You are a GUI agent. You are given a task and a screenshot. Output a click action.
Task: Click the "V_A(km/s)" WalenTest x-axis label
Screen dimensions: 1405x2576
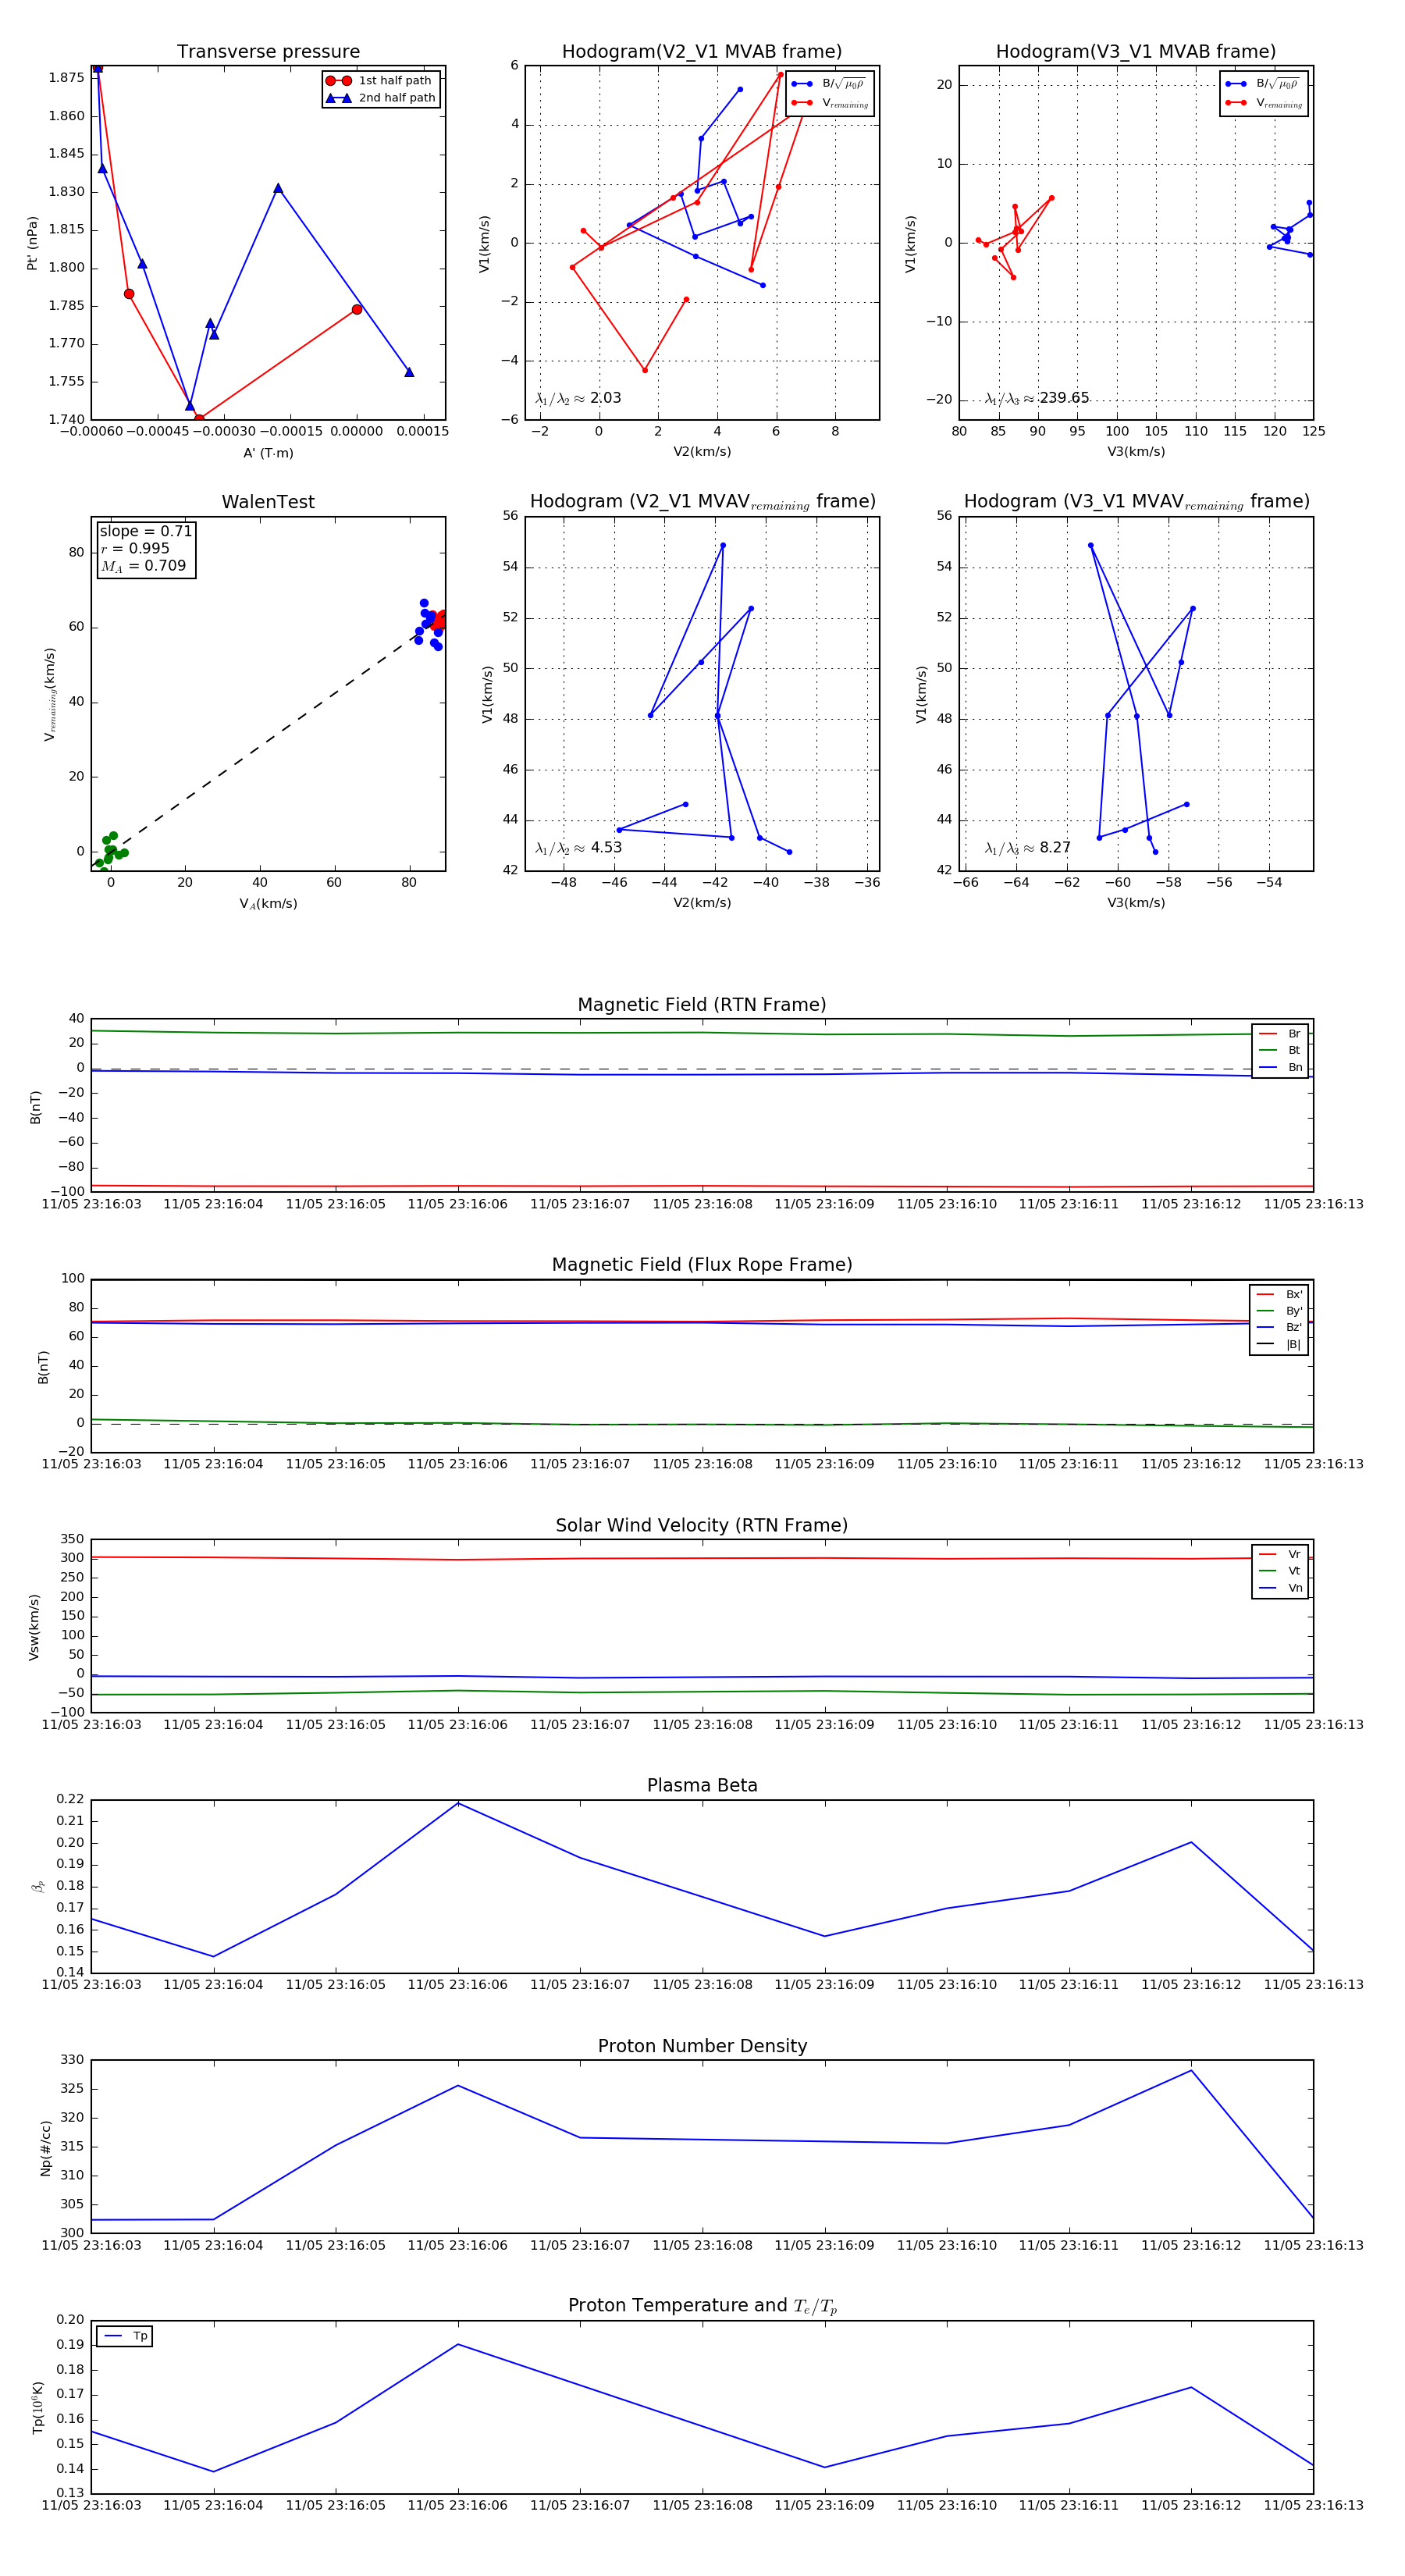click(268, 904)
